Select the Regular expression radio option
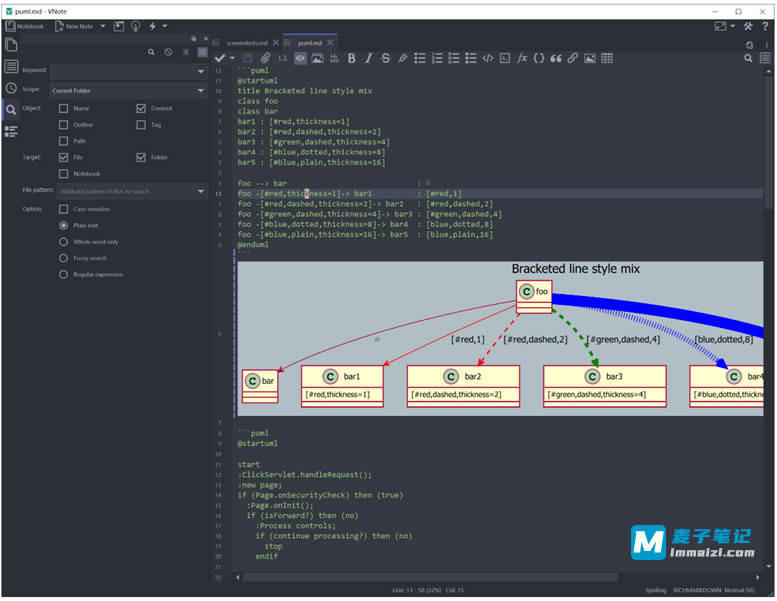The image size is (777, 601). coord(63,274)
